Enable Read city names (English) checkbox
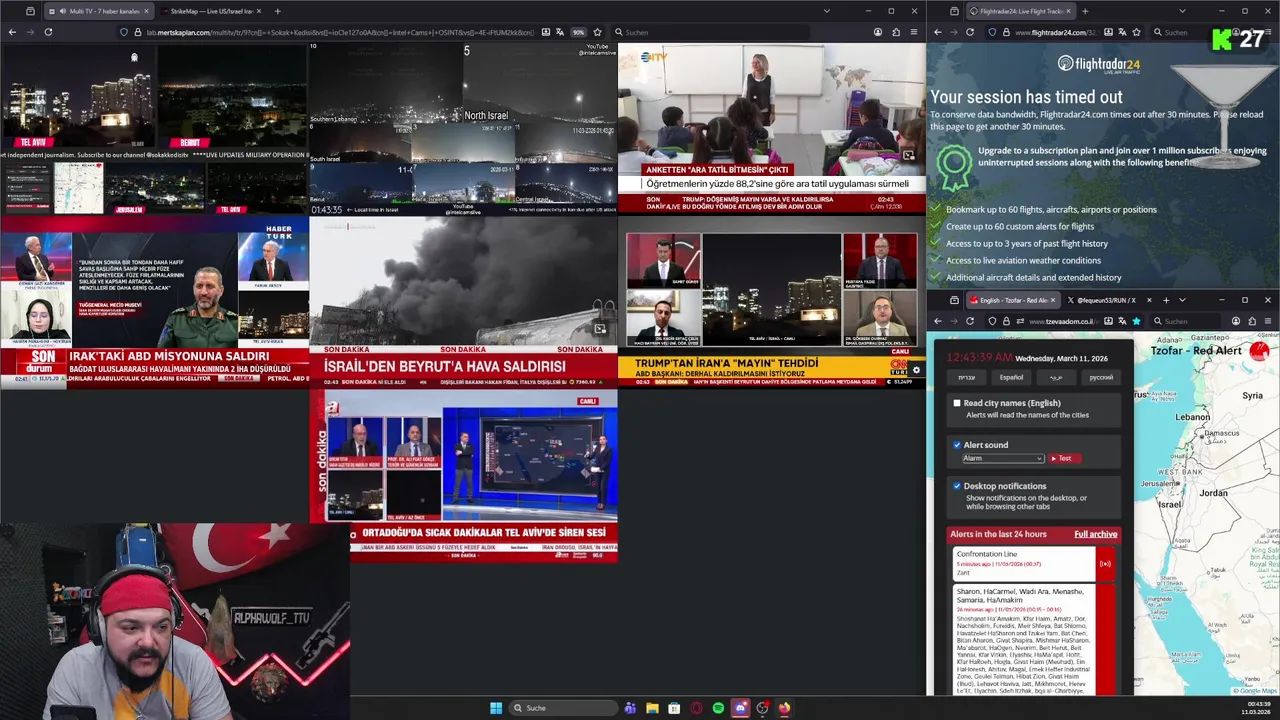Image resolution: width=1280 pixels, height=720 pixels. 957,403
